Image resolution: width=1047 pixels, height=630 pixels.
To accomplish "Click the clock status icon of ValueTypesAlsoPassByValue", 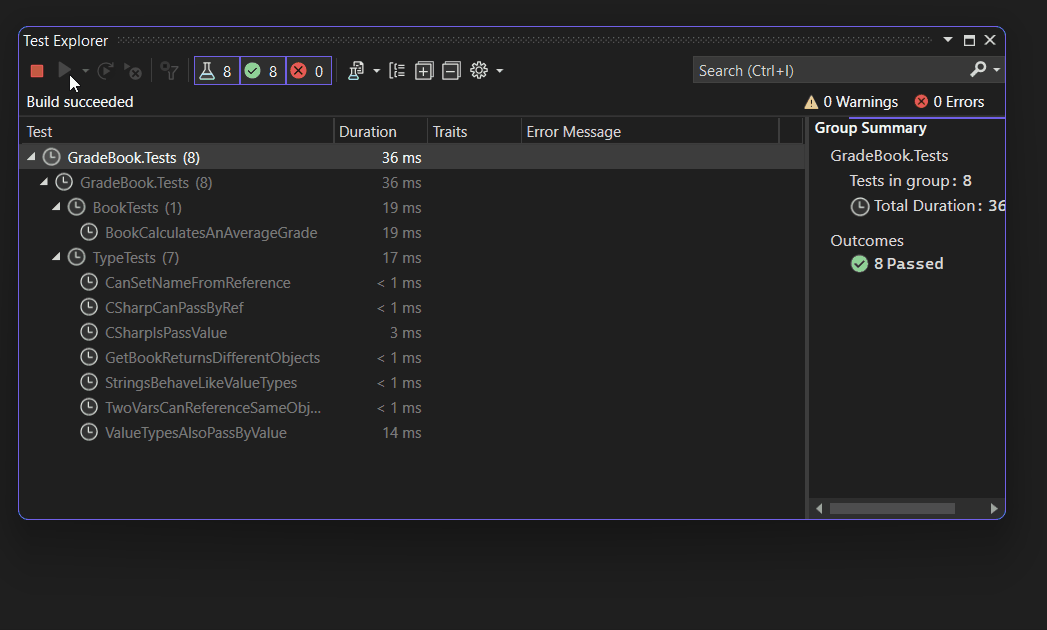I will click(89, 432).
